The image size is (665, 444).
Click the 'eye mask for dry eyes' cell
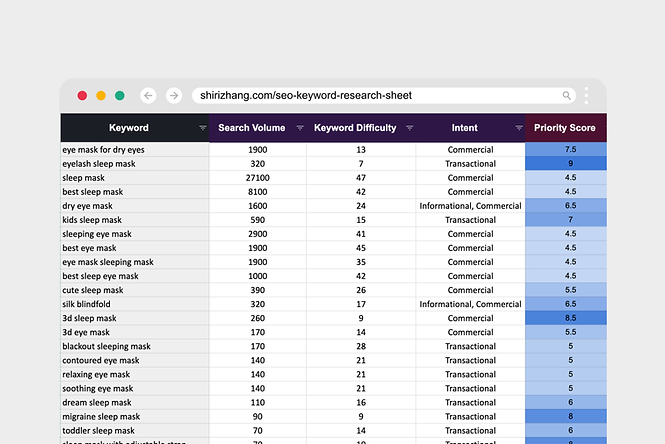tap(134, 150)
